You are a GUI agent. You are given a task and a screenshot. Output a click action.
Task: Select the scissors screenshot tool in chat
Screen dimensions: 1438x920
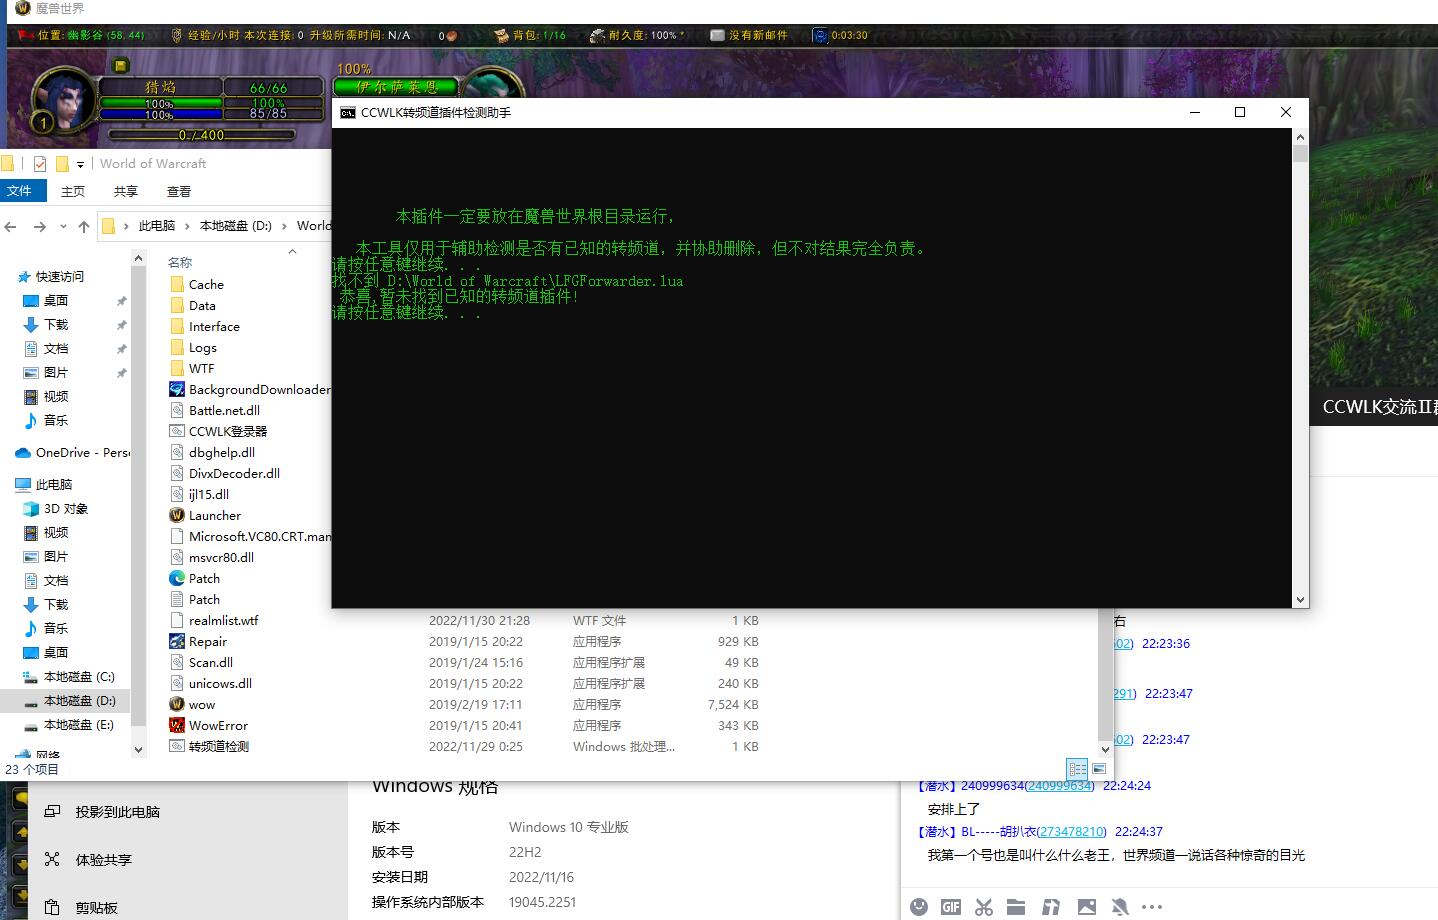pos(984,906)
